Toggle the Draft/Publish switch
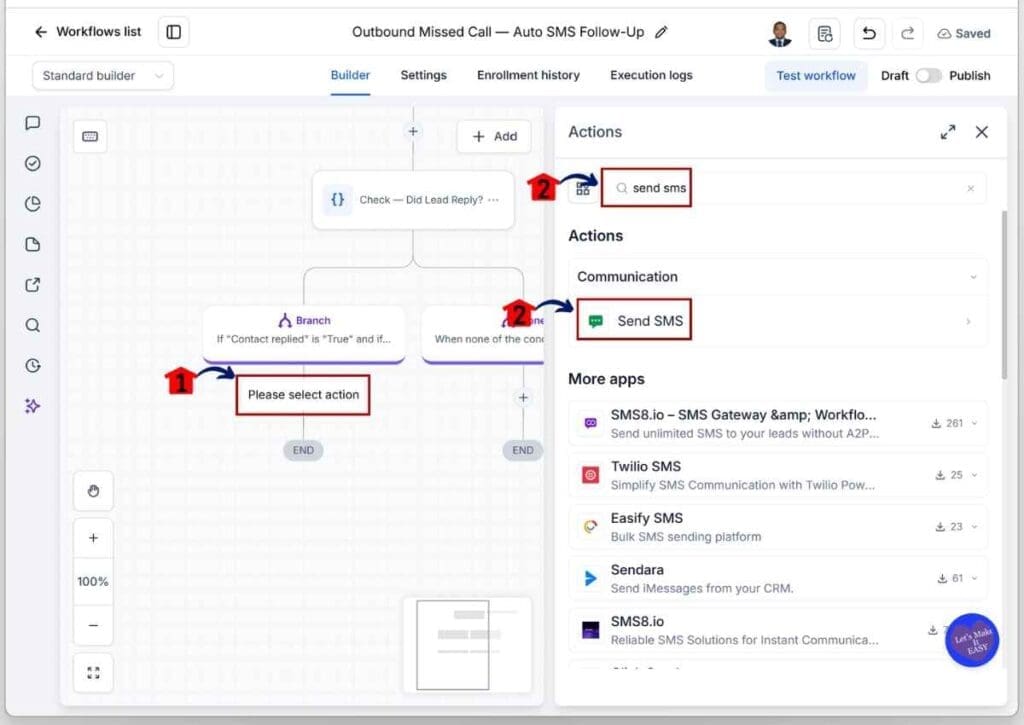Viewport: 1024px width, 725px height. (928, 76)
